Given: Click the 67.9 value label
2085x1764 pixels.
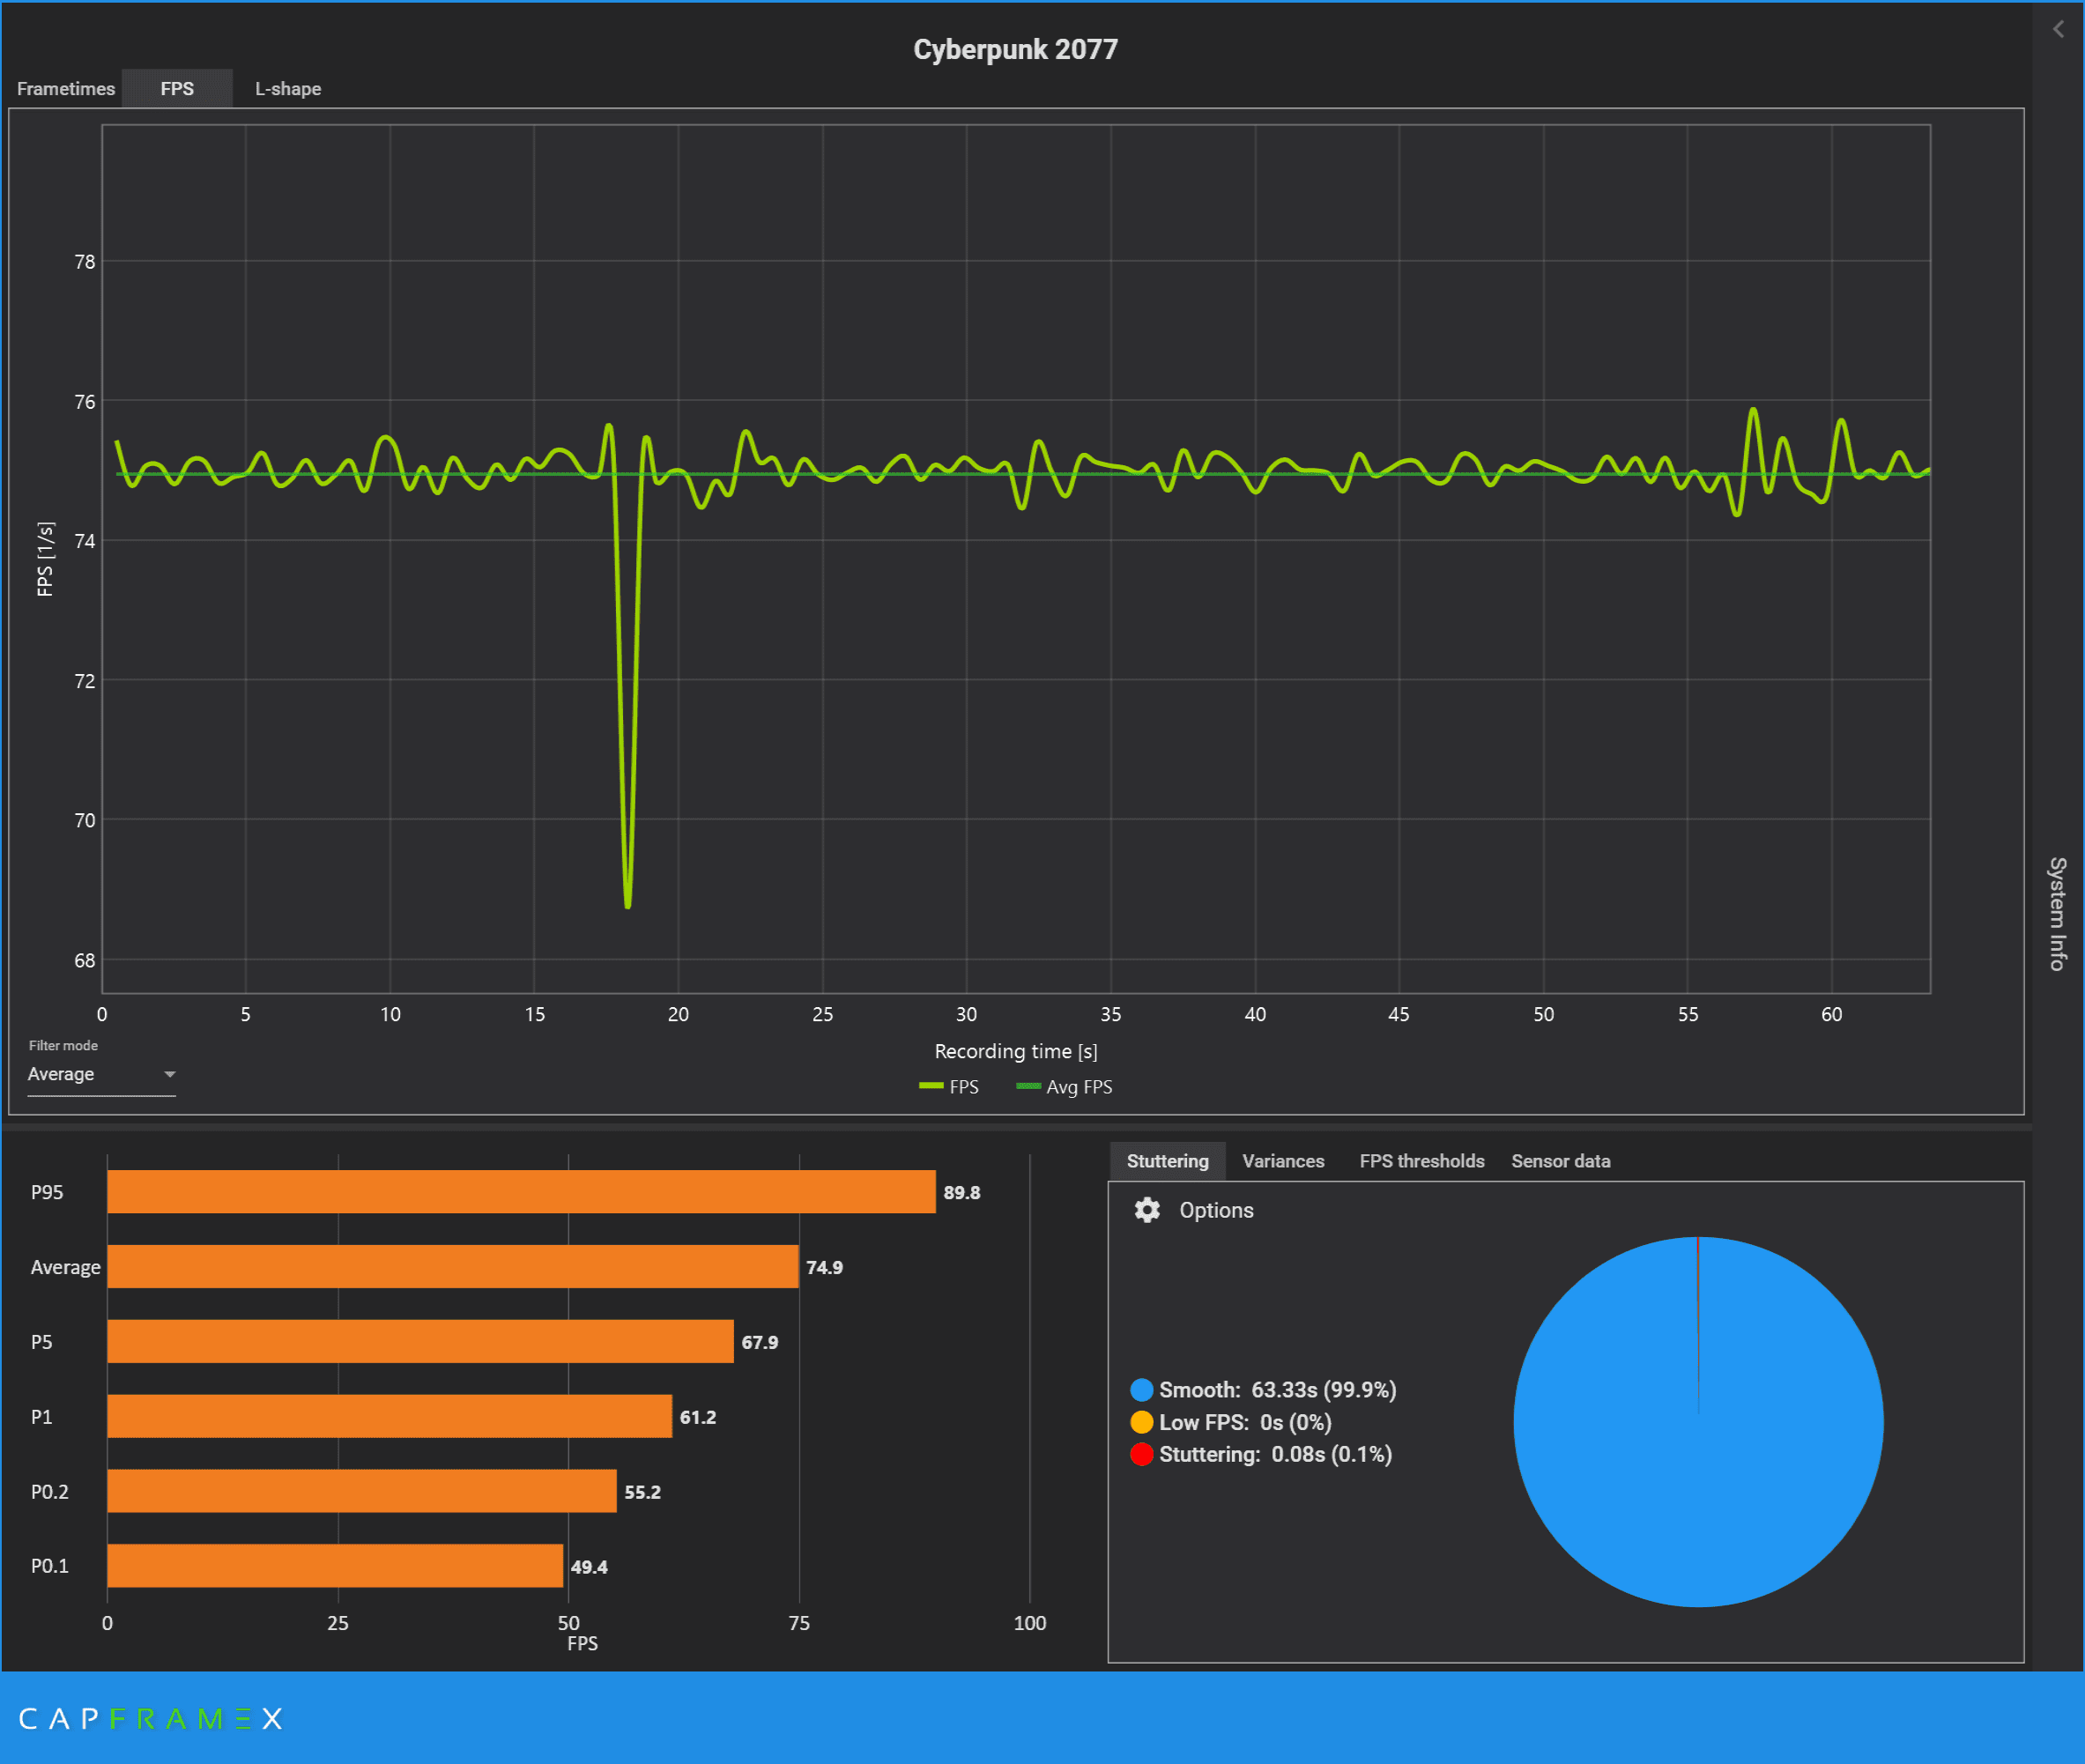Looking at the screenshot, I should [x=759, y=1342].
